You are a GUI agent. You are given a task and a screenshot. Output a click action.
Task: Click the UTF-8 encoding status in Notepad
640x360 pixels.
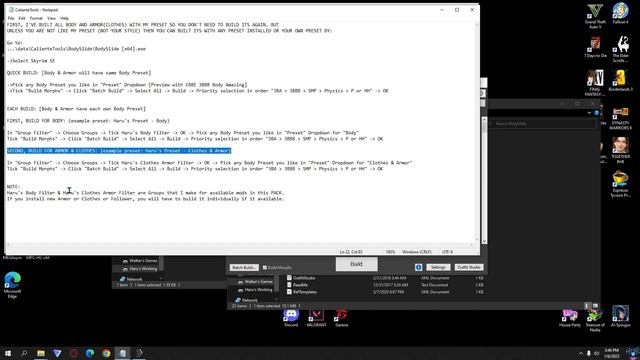pos(447,252)
